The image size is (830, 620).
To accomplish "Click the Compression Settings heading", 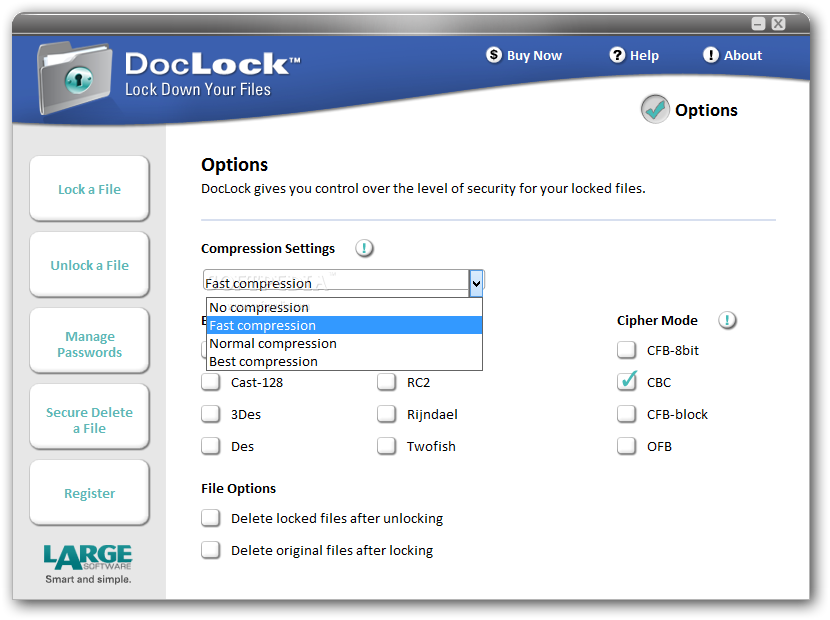I will tap(268, 248).
